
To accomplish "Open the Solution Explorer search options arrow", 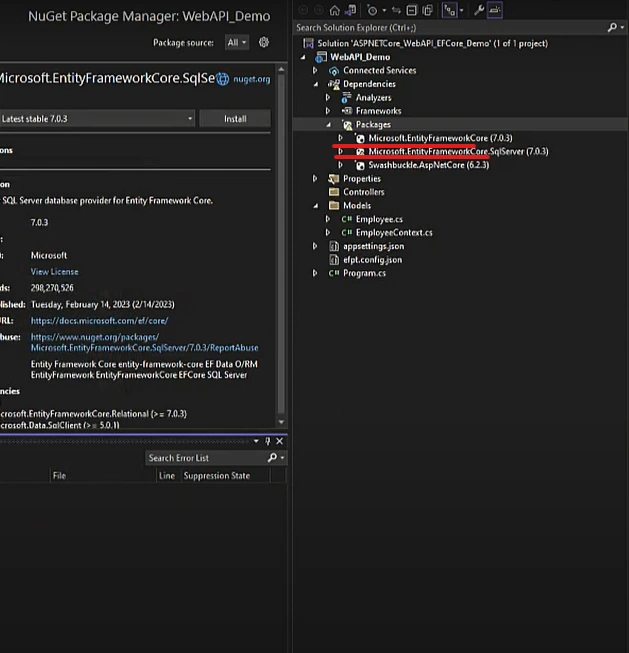I will 622,27.
